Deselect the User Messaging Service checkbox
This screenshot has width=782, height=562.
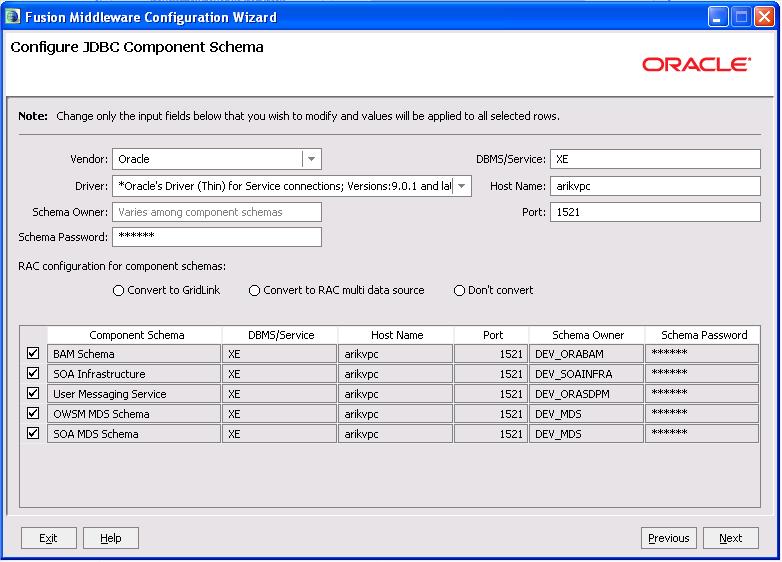point(33,394)
